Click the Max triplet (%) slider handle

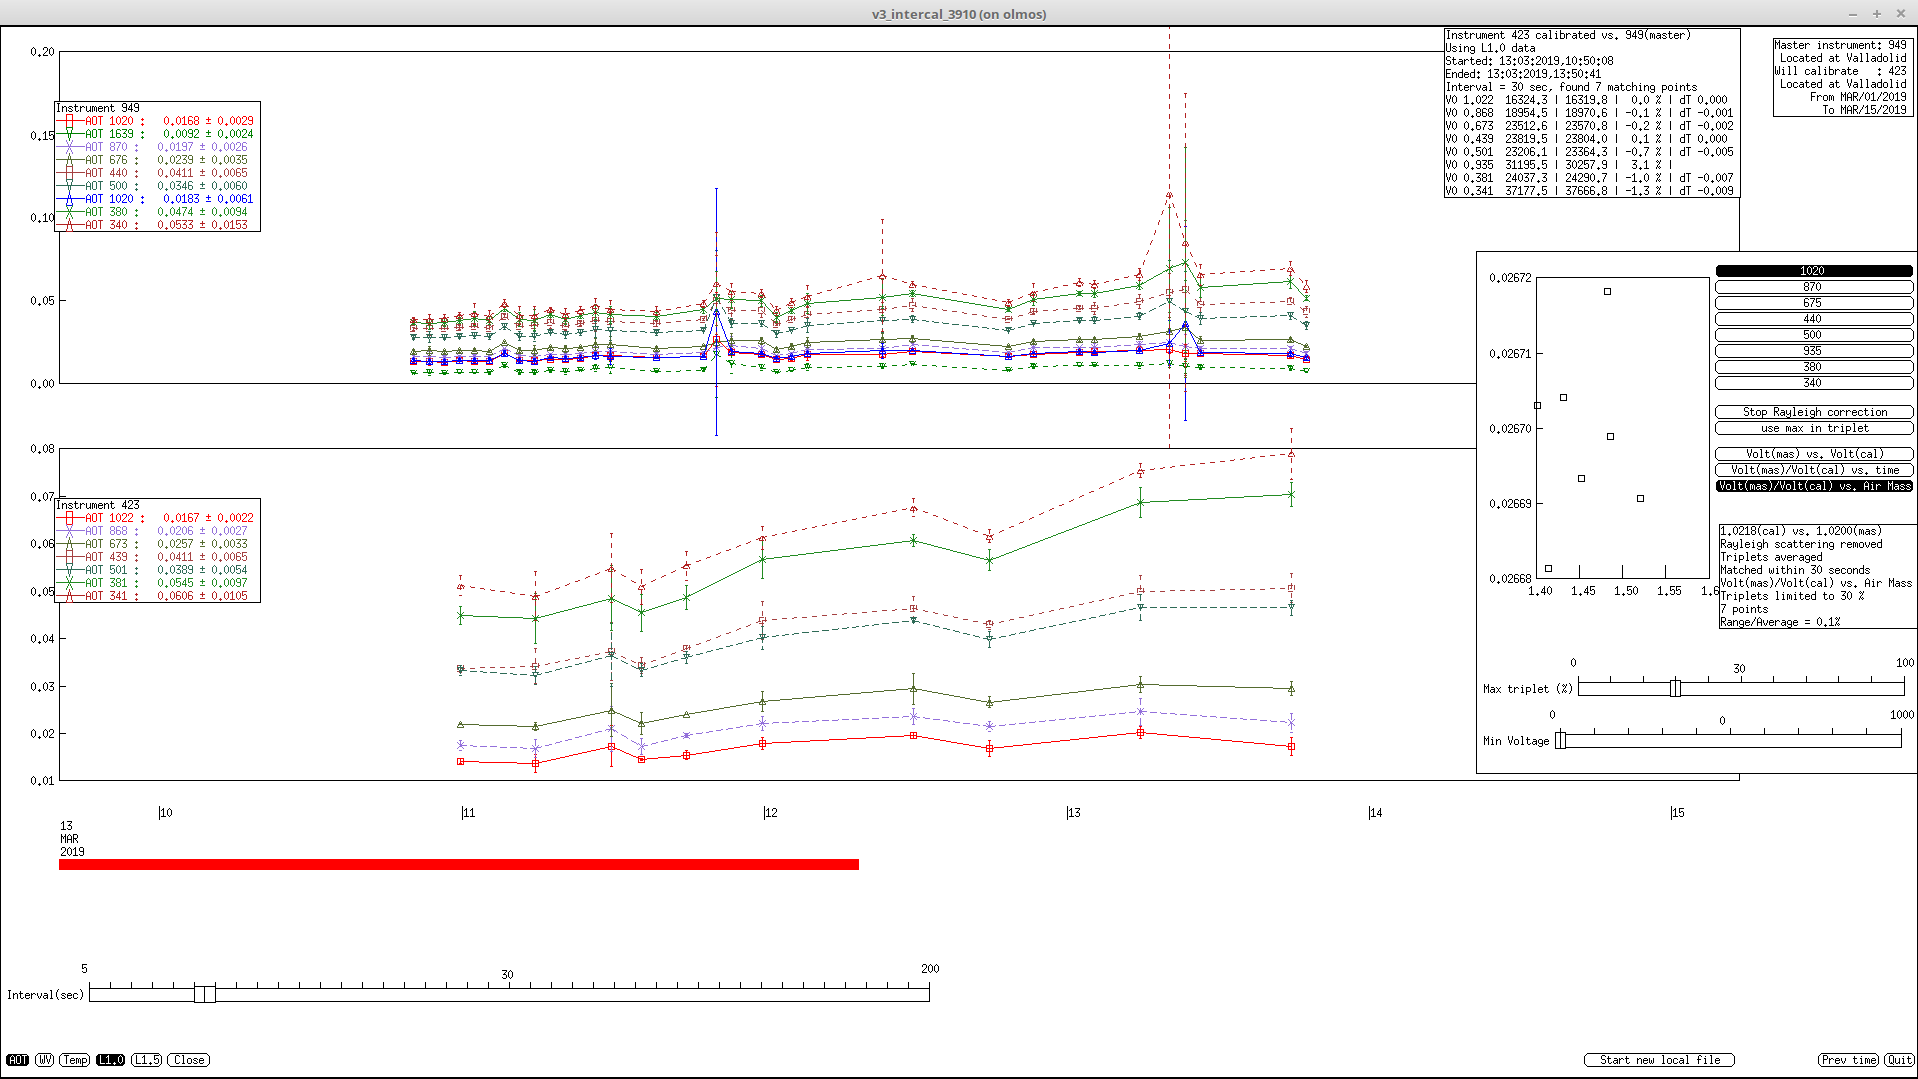coord(1675,688)
